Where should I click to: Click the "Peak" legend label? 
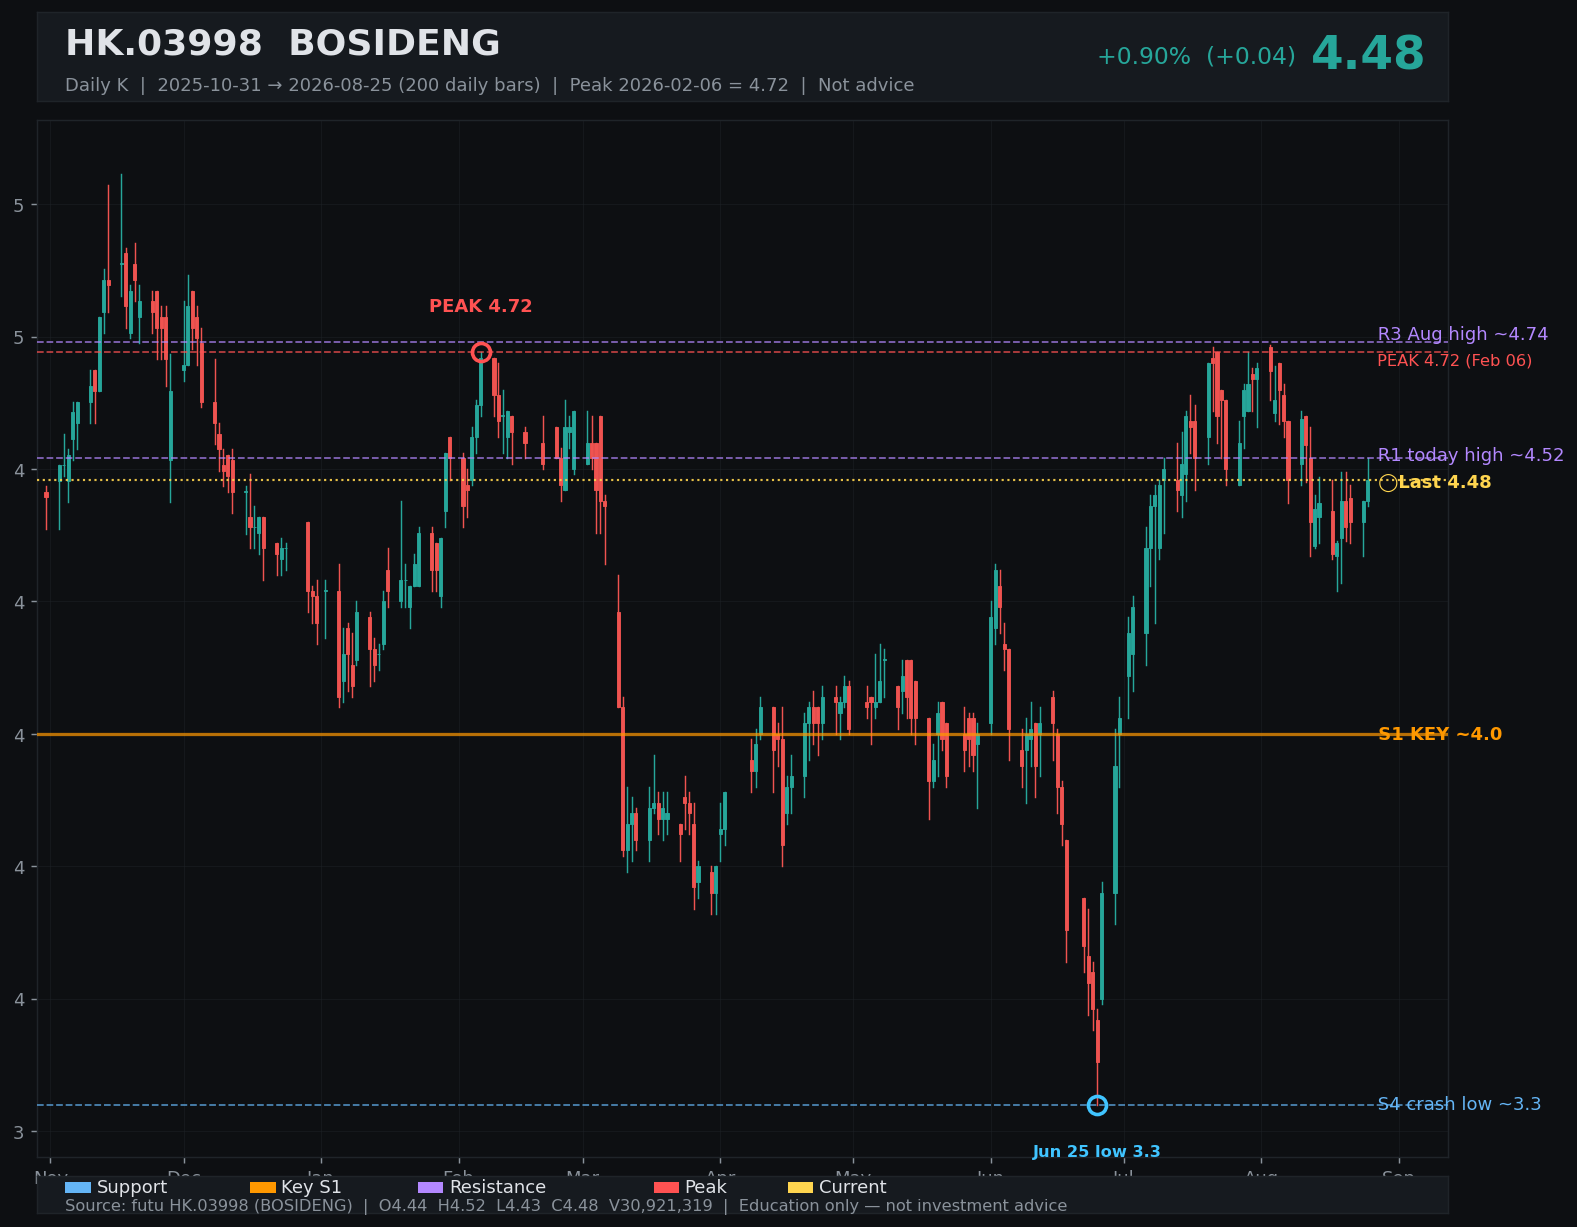(706, 1187)
